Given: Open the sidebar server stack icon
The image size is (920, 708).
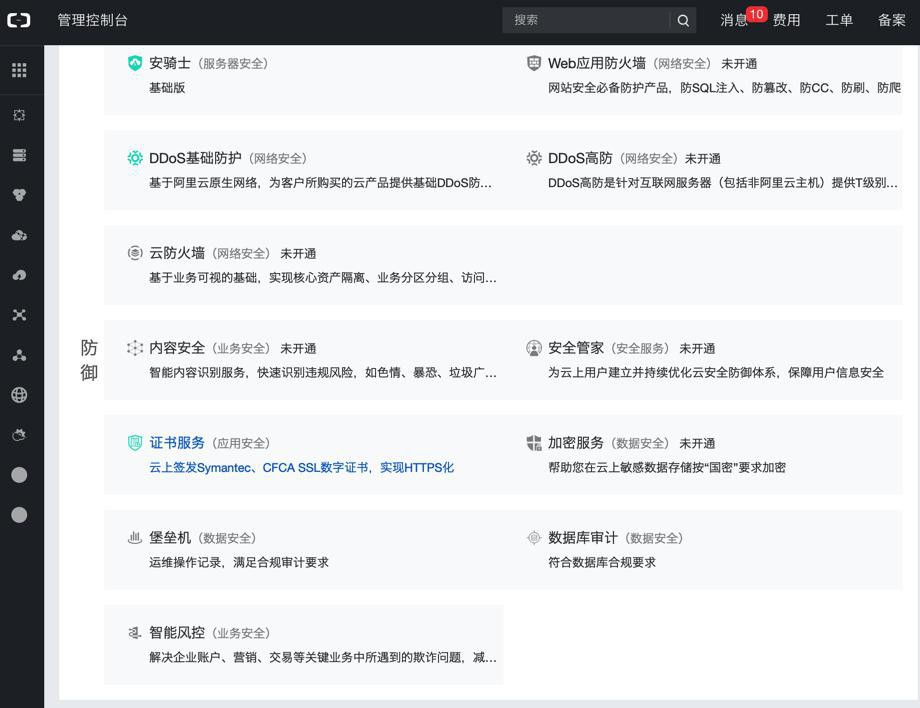Looking at the screenshot, I should coord(19,155).
